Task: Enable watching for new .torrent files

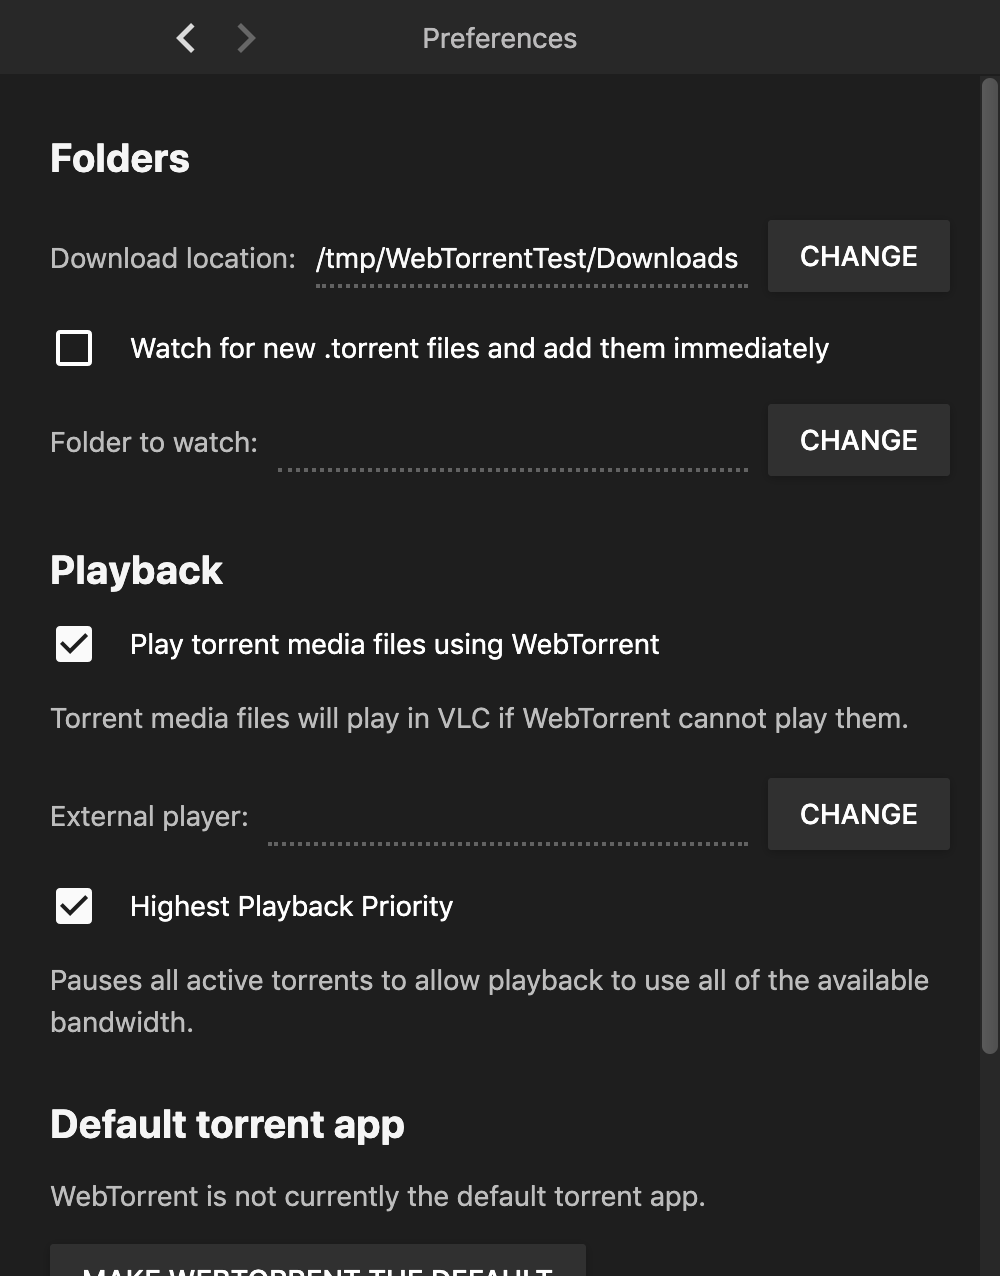Action: pos(74,348)
